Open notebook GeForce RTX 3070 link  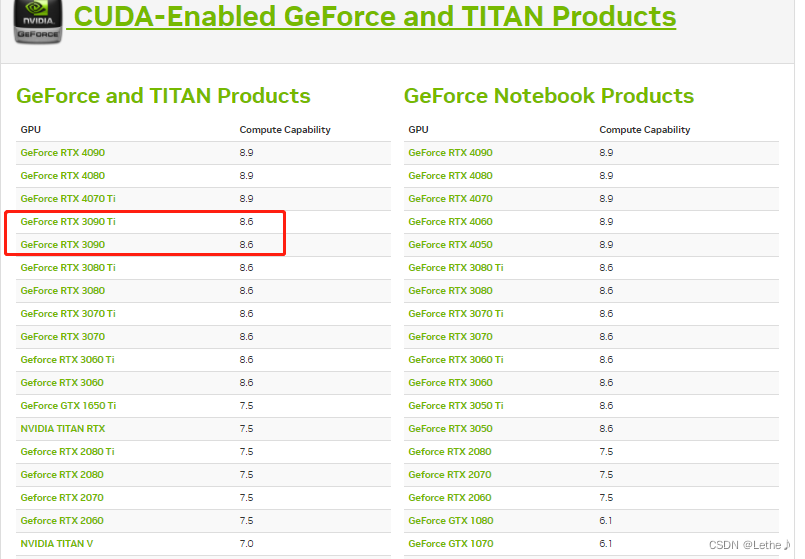450,337
